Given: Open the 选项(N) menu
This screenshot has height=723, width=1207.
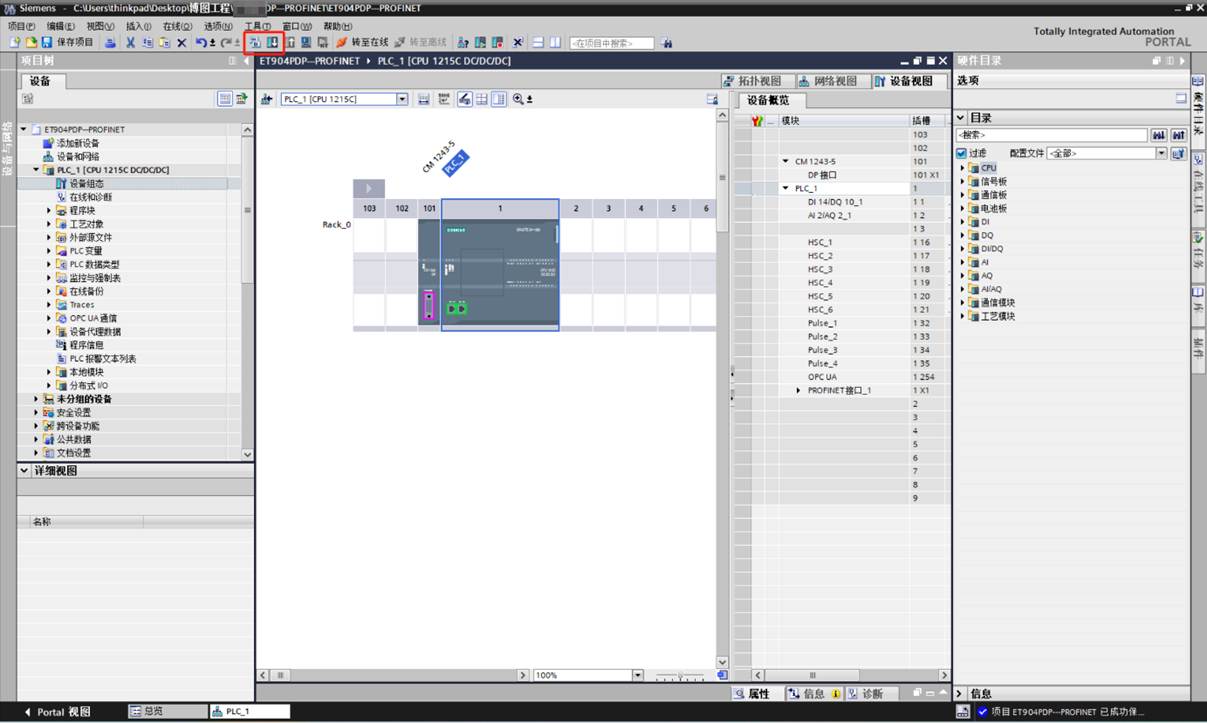Looking at the screenshot, I should [218, 26].
